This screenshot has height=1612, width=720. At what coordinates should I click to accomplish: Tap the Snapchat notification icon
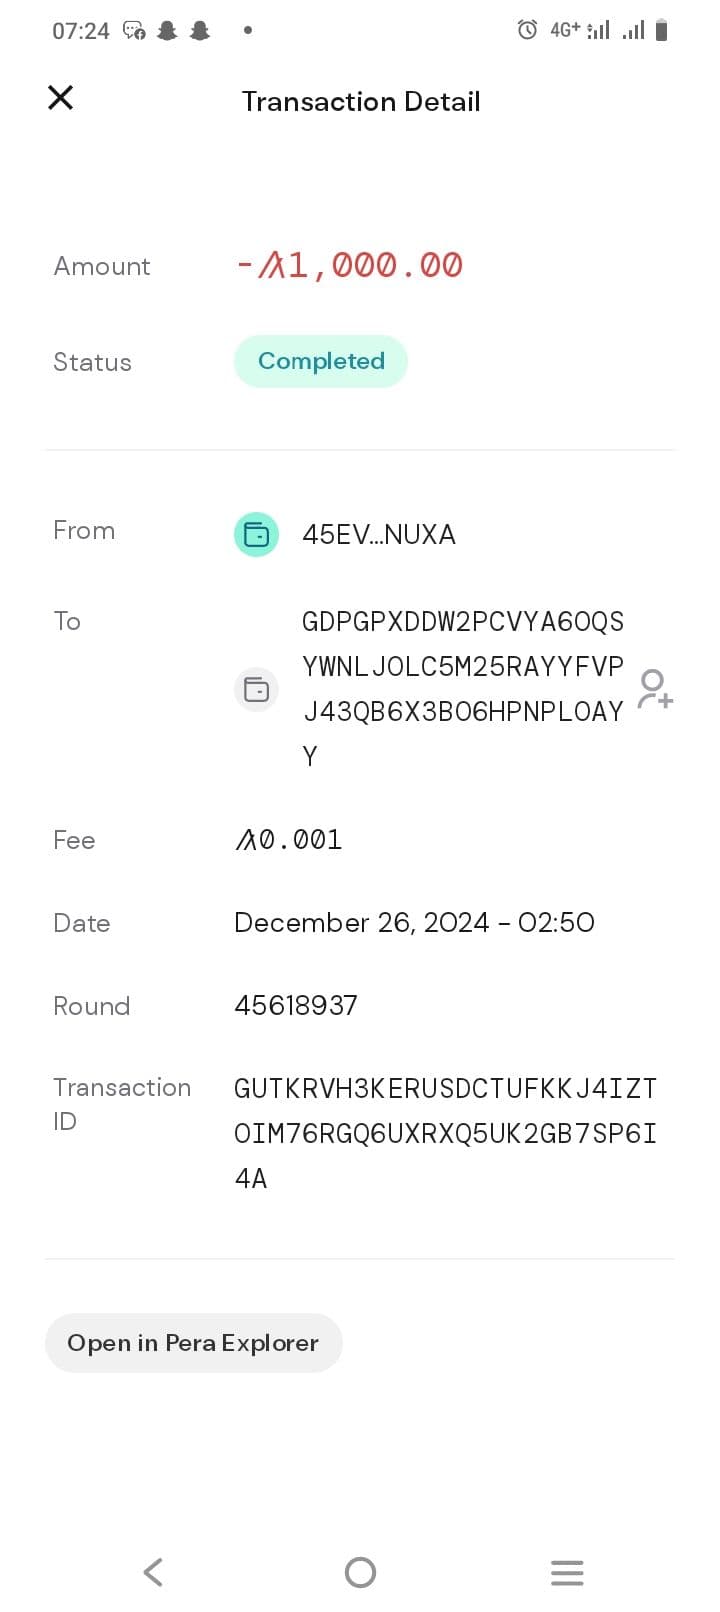coord(167,30)
